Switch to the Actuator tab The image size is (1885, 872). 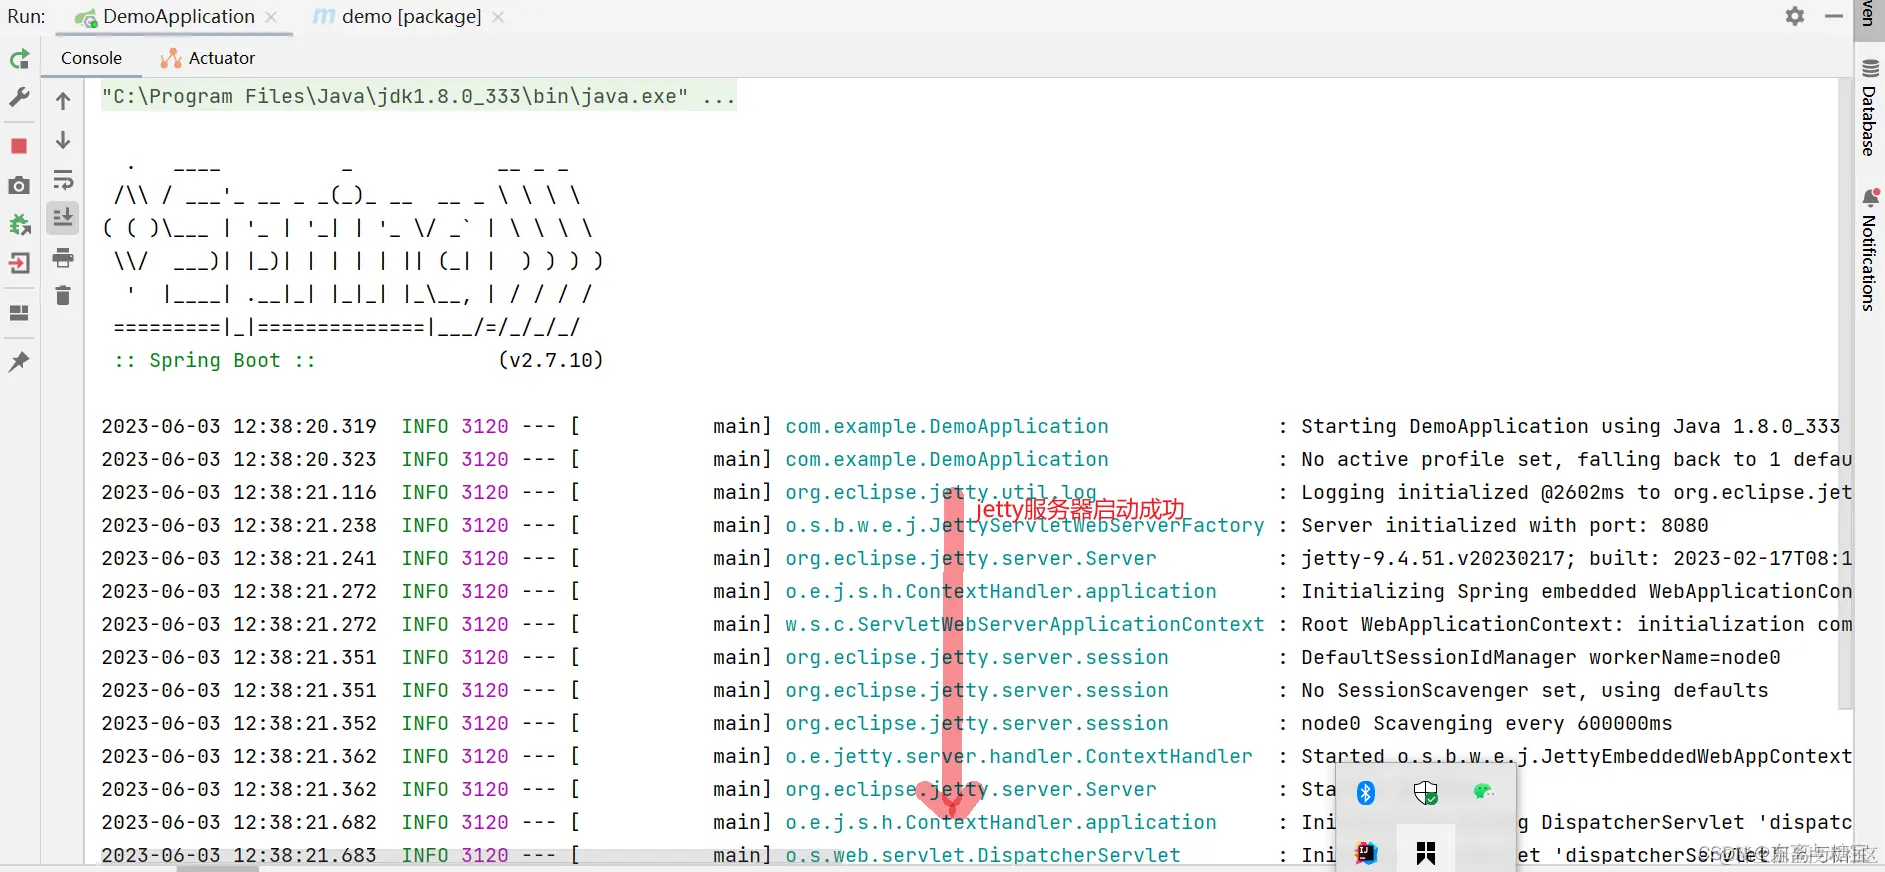coord(208,58)
